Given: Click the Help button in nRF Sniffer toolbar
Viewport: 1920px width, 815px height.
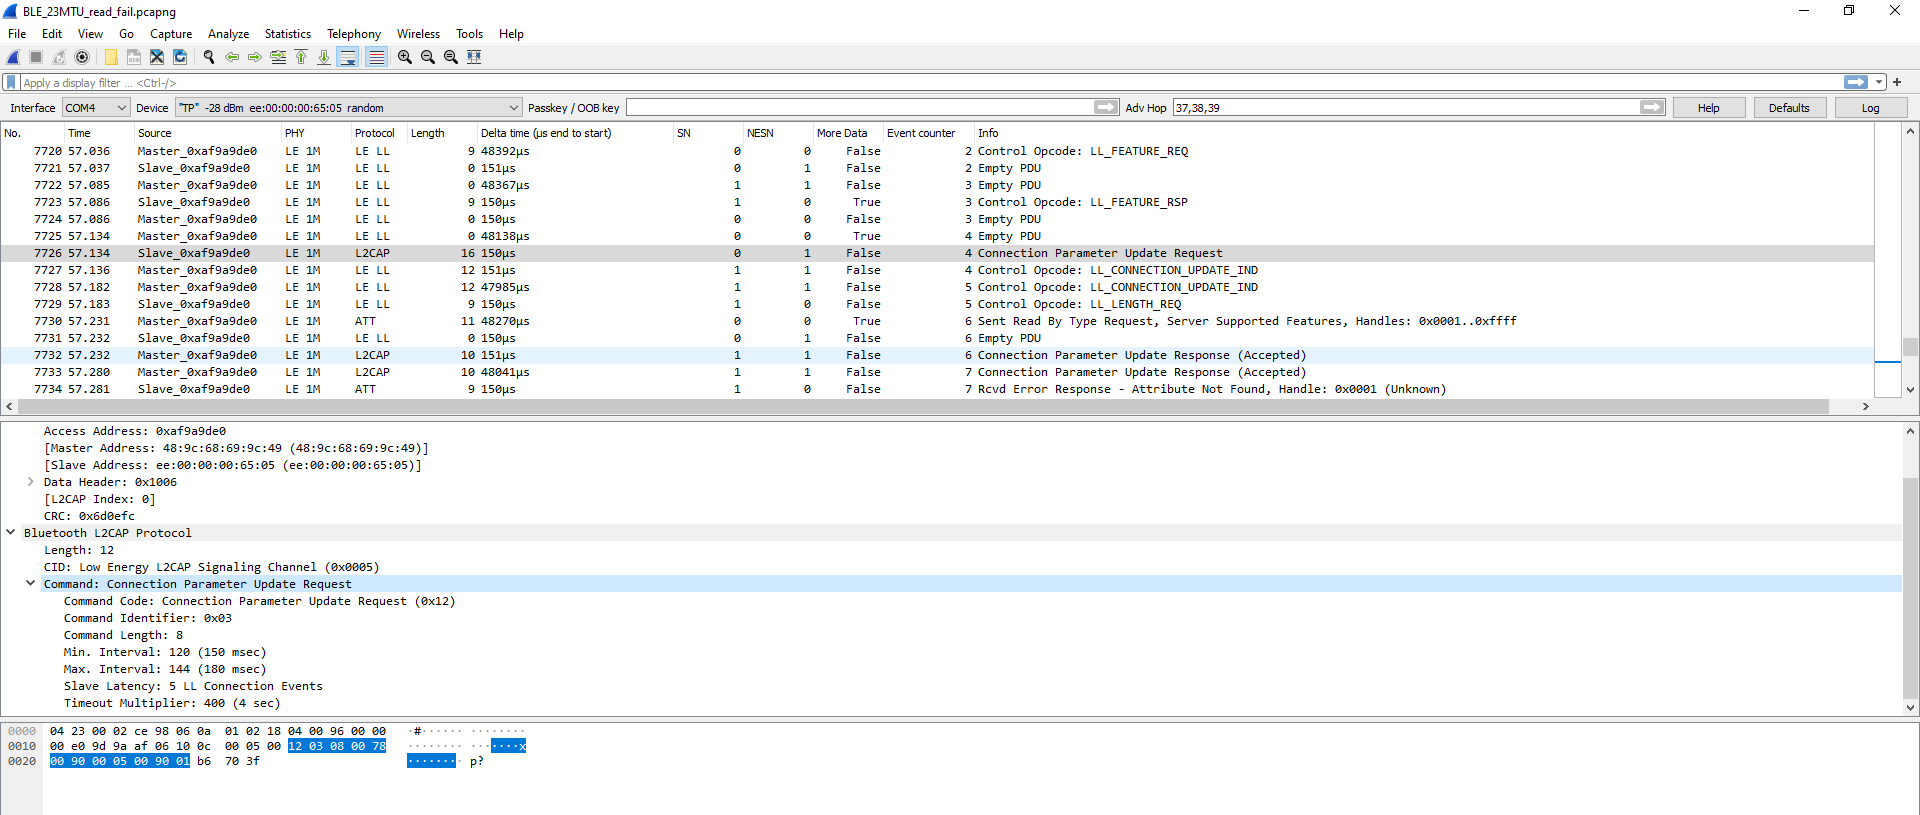Looking at the screenshot, I should (x=1708, y=108).
